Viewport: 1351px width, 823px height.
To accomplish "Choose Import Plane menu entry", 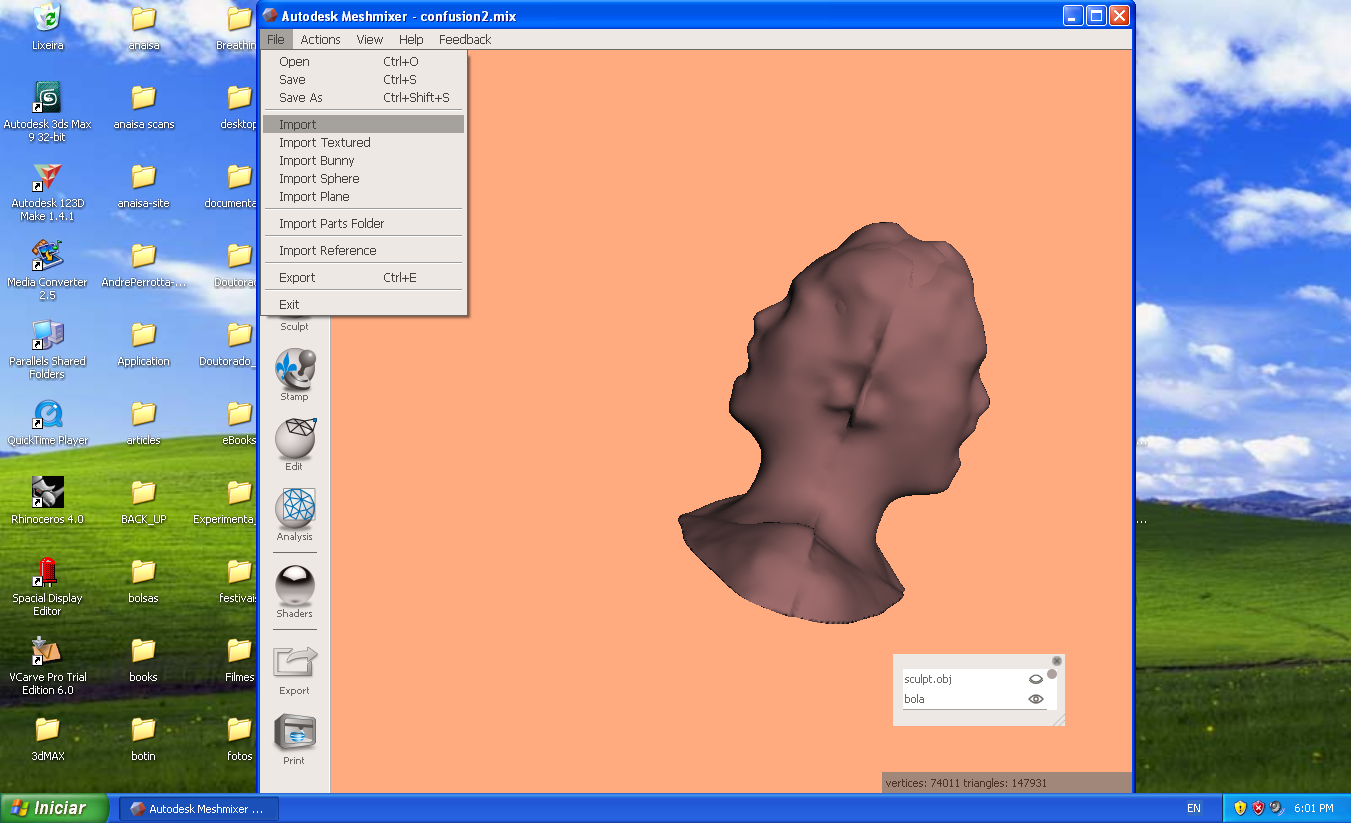I will click(x=364, y=197).
